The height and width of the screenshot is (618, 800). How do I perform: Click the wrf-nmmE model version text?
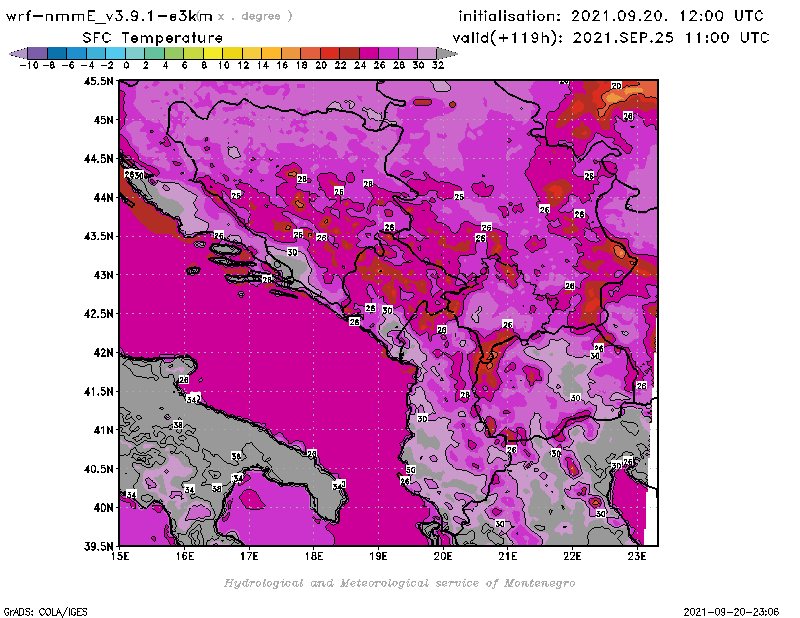click(110, 16)
